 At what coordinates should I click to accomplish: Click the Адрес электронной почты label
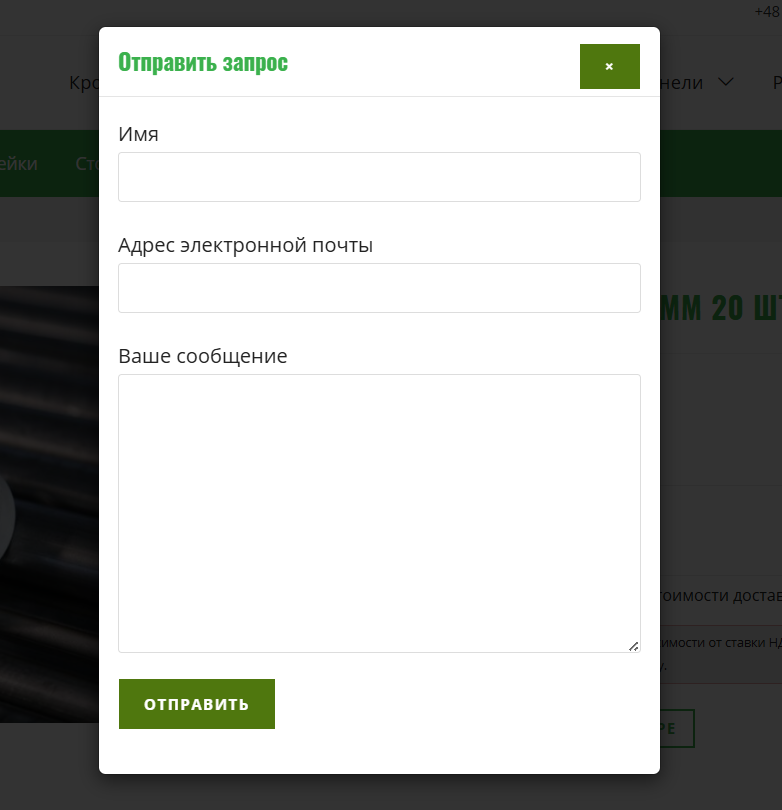point(245,245)
